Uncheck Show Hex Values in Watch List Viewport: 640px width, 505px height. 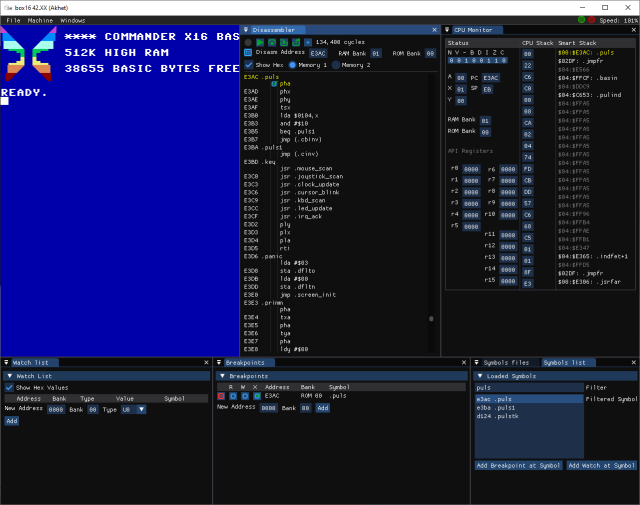coord(9,387)
